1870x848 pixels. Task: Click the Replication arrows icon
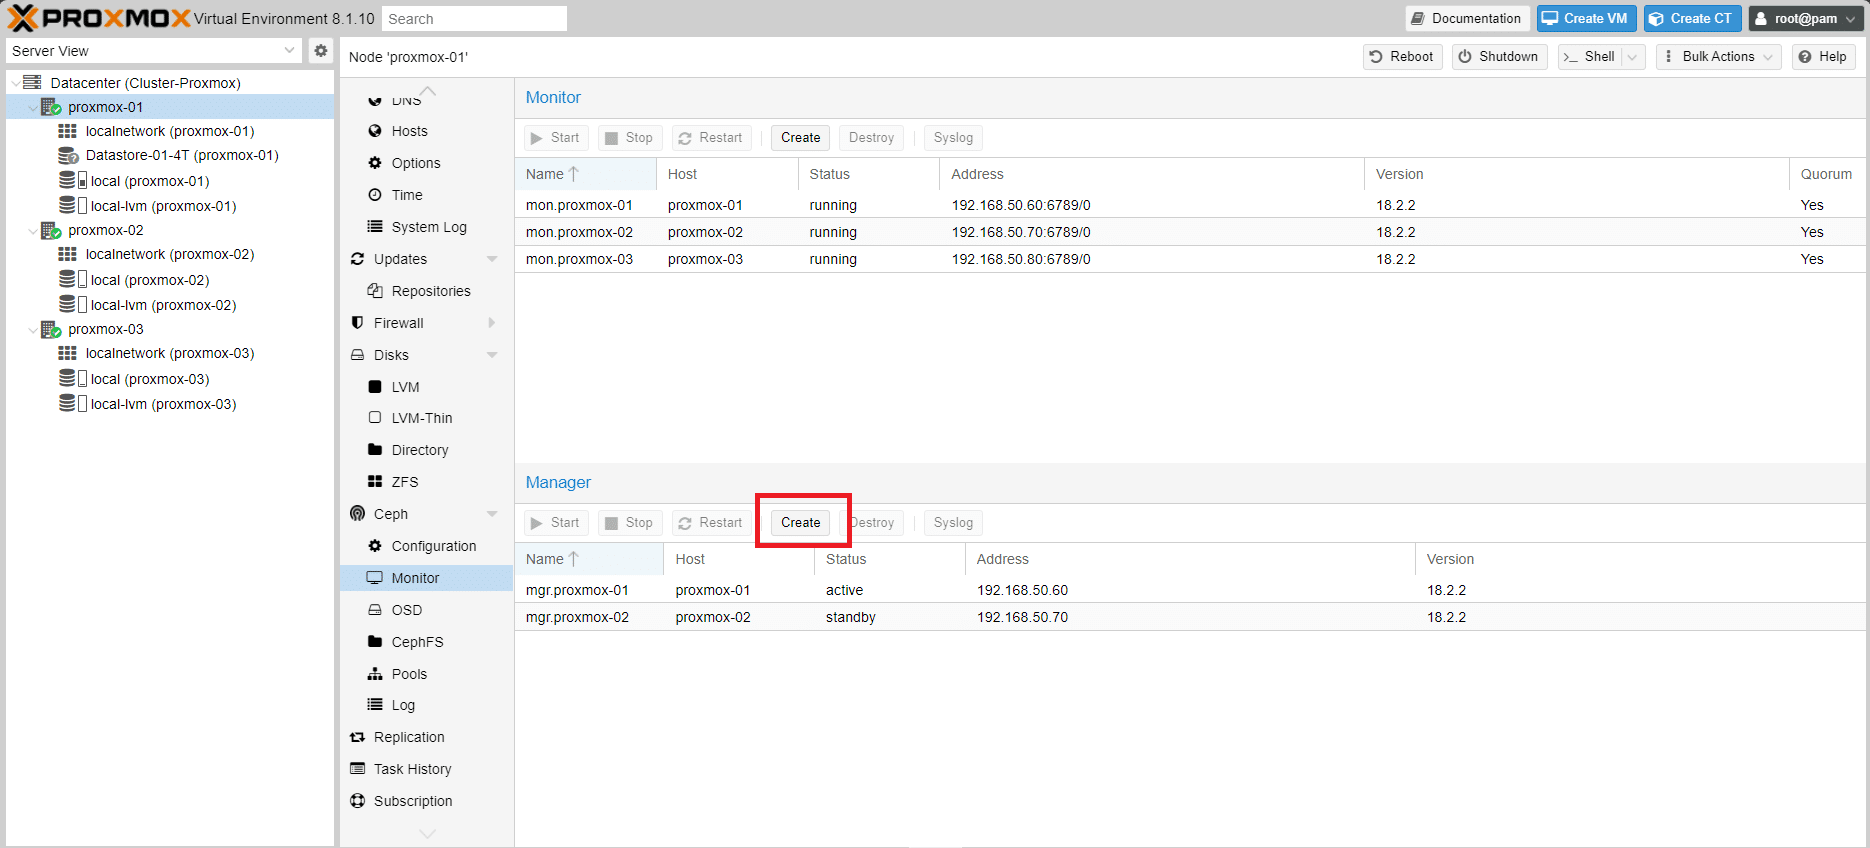coord(357,737)
